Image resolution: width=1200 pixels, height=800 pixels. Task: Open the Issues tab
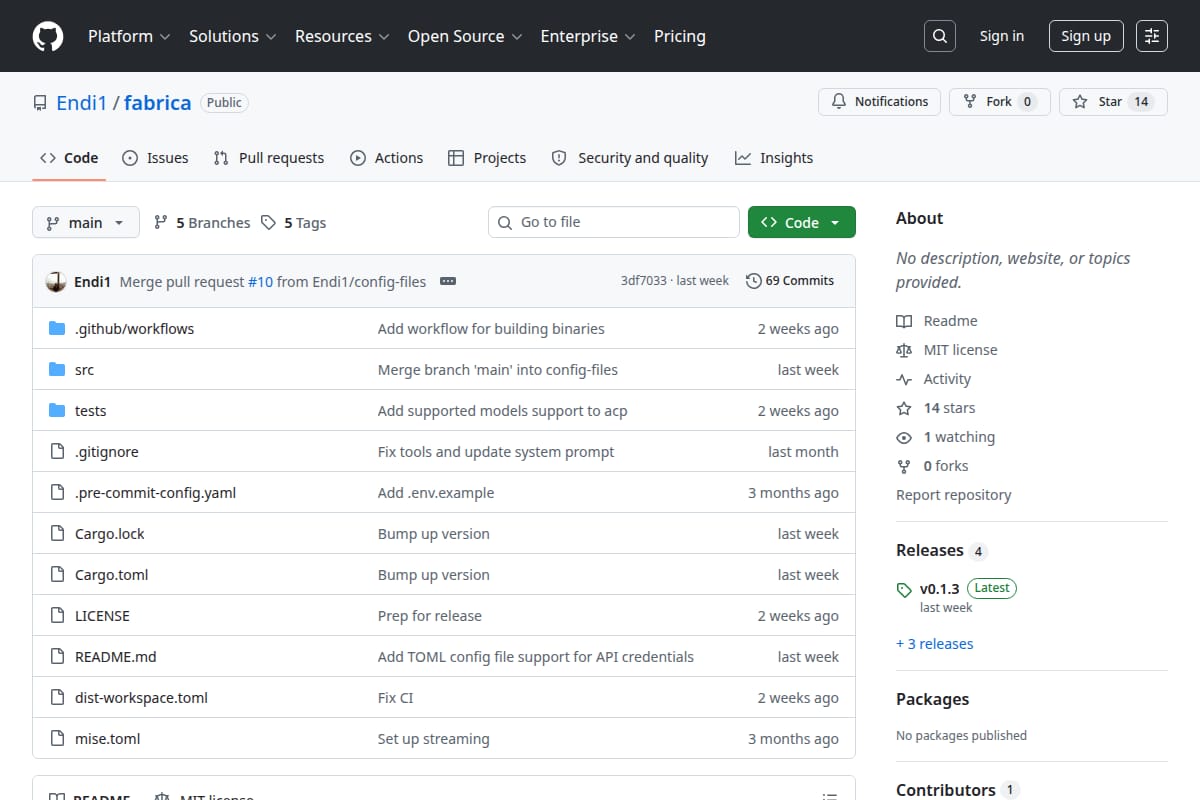(155, 158)
